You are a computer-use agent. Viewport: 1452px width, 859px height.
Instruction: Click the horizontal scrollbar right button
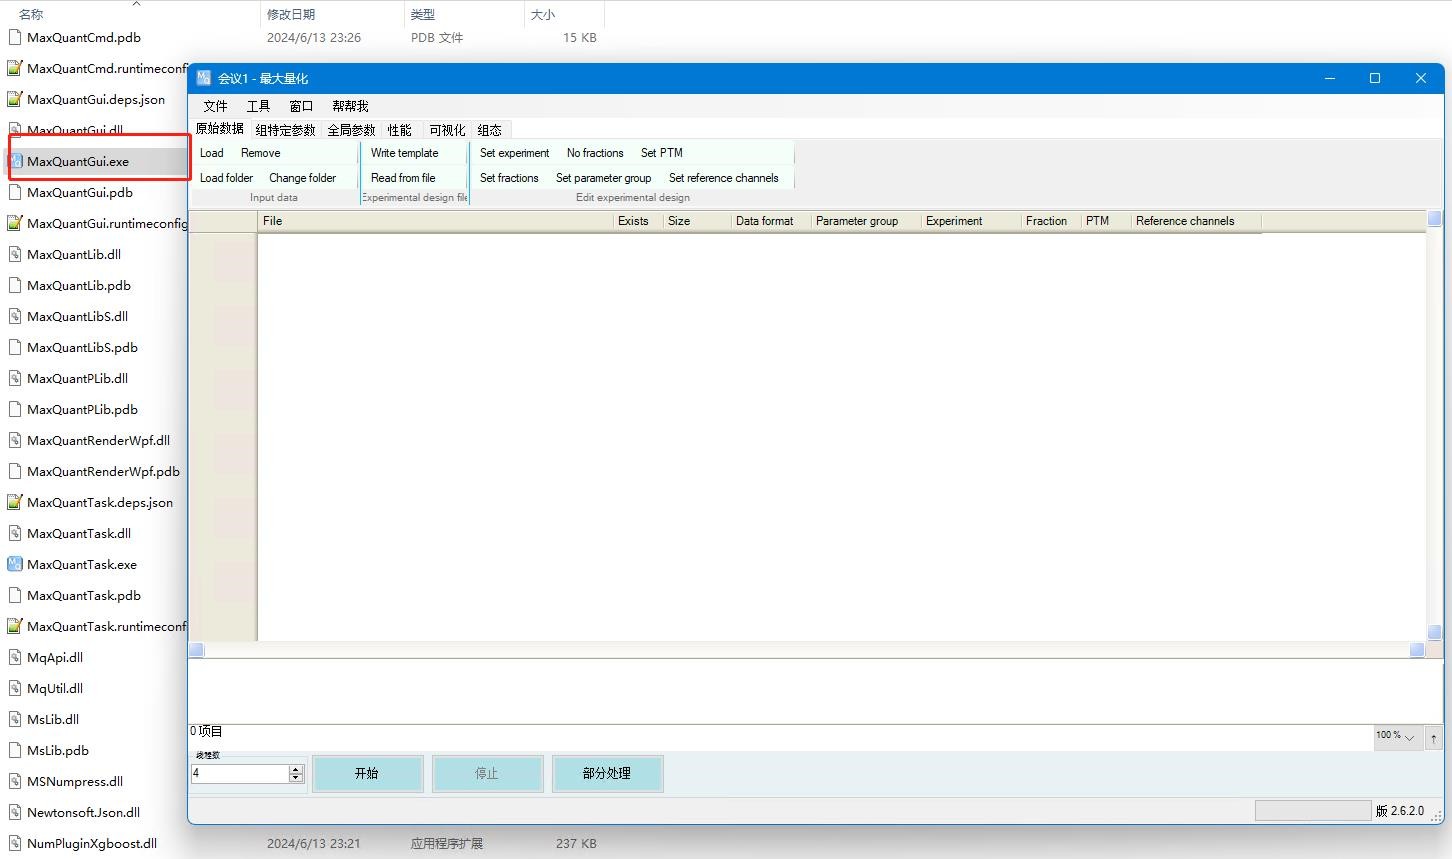pyautogui.click(x=1417, y=650)
